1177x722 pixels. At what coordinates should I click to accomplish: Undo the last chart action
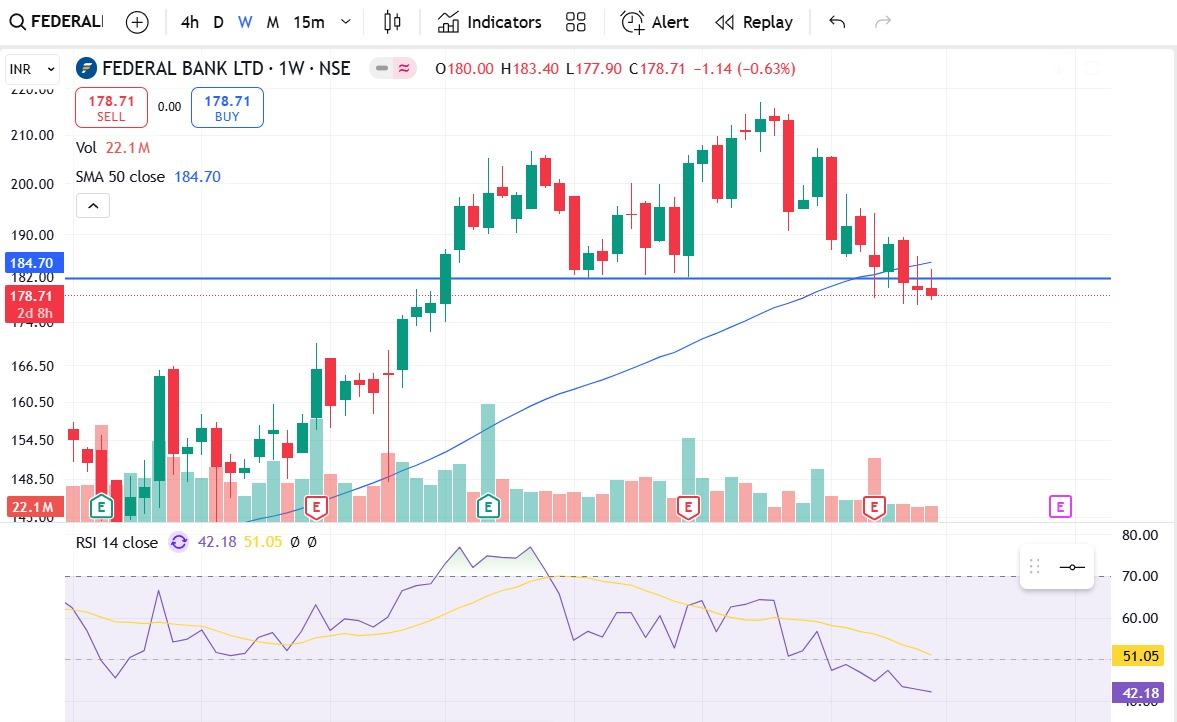click(x=837, y=23)
